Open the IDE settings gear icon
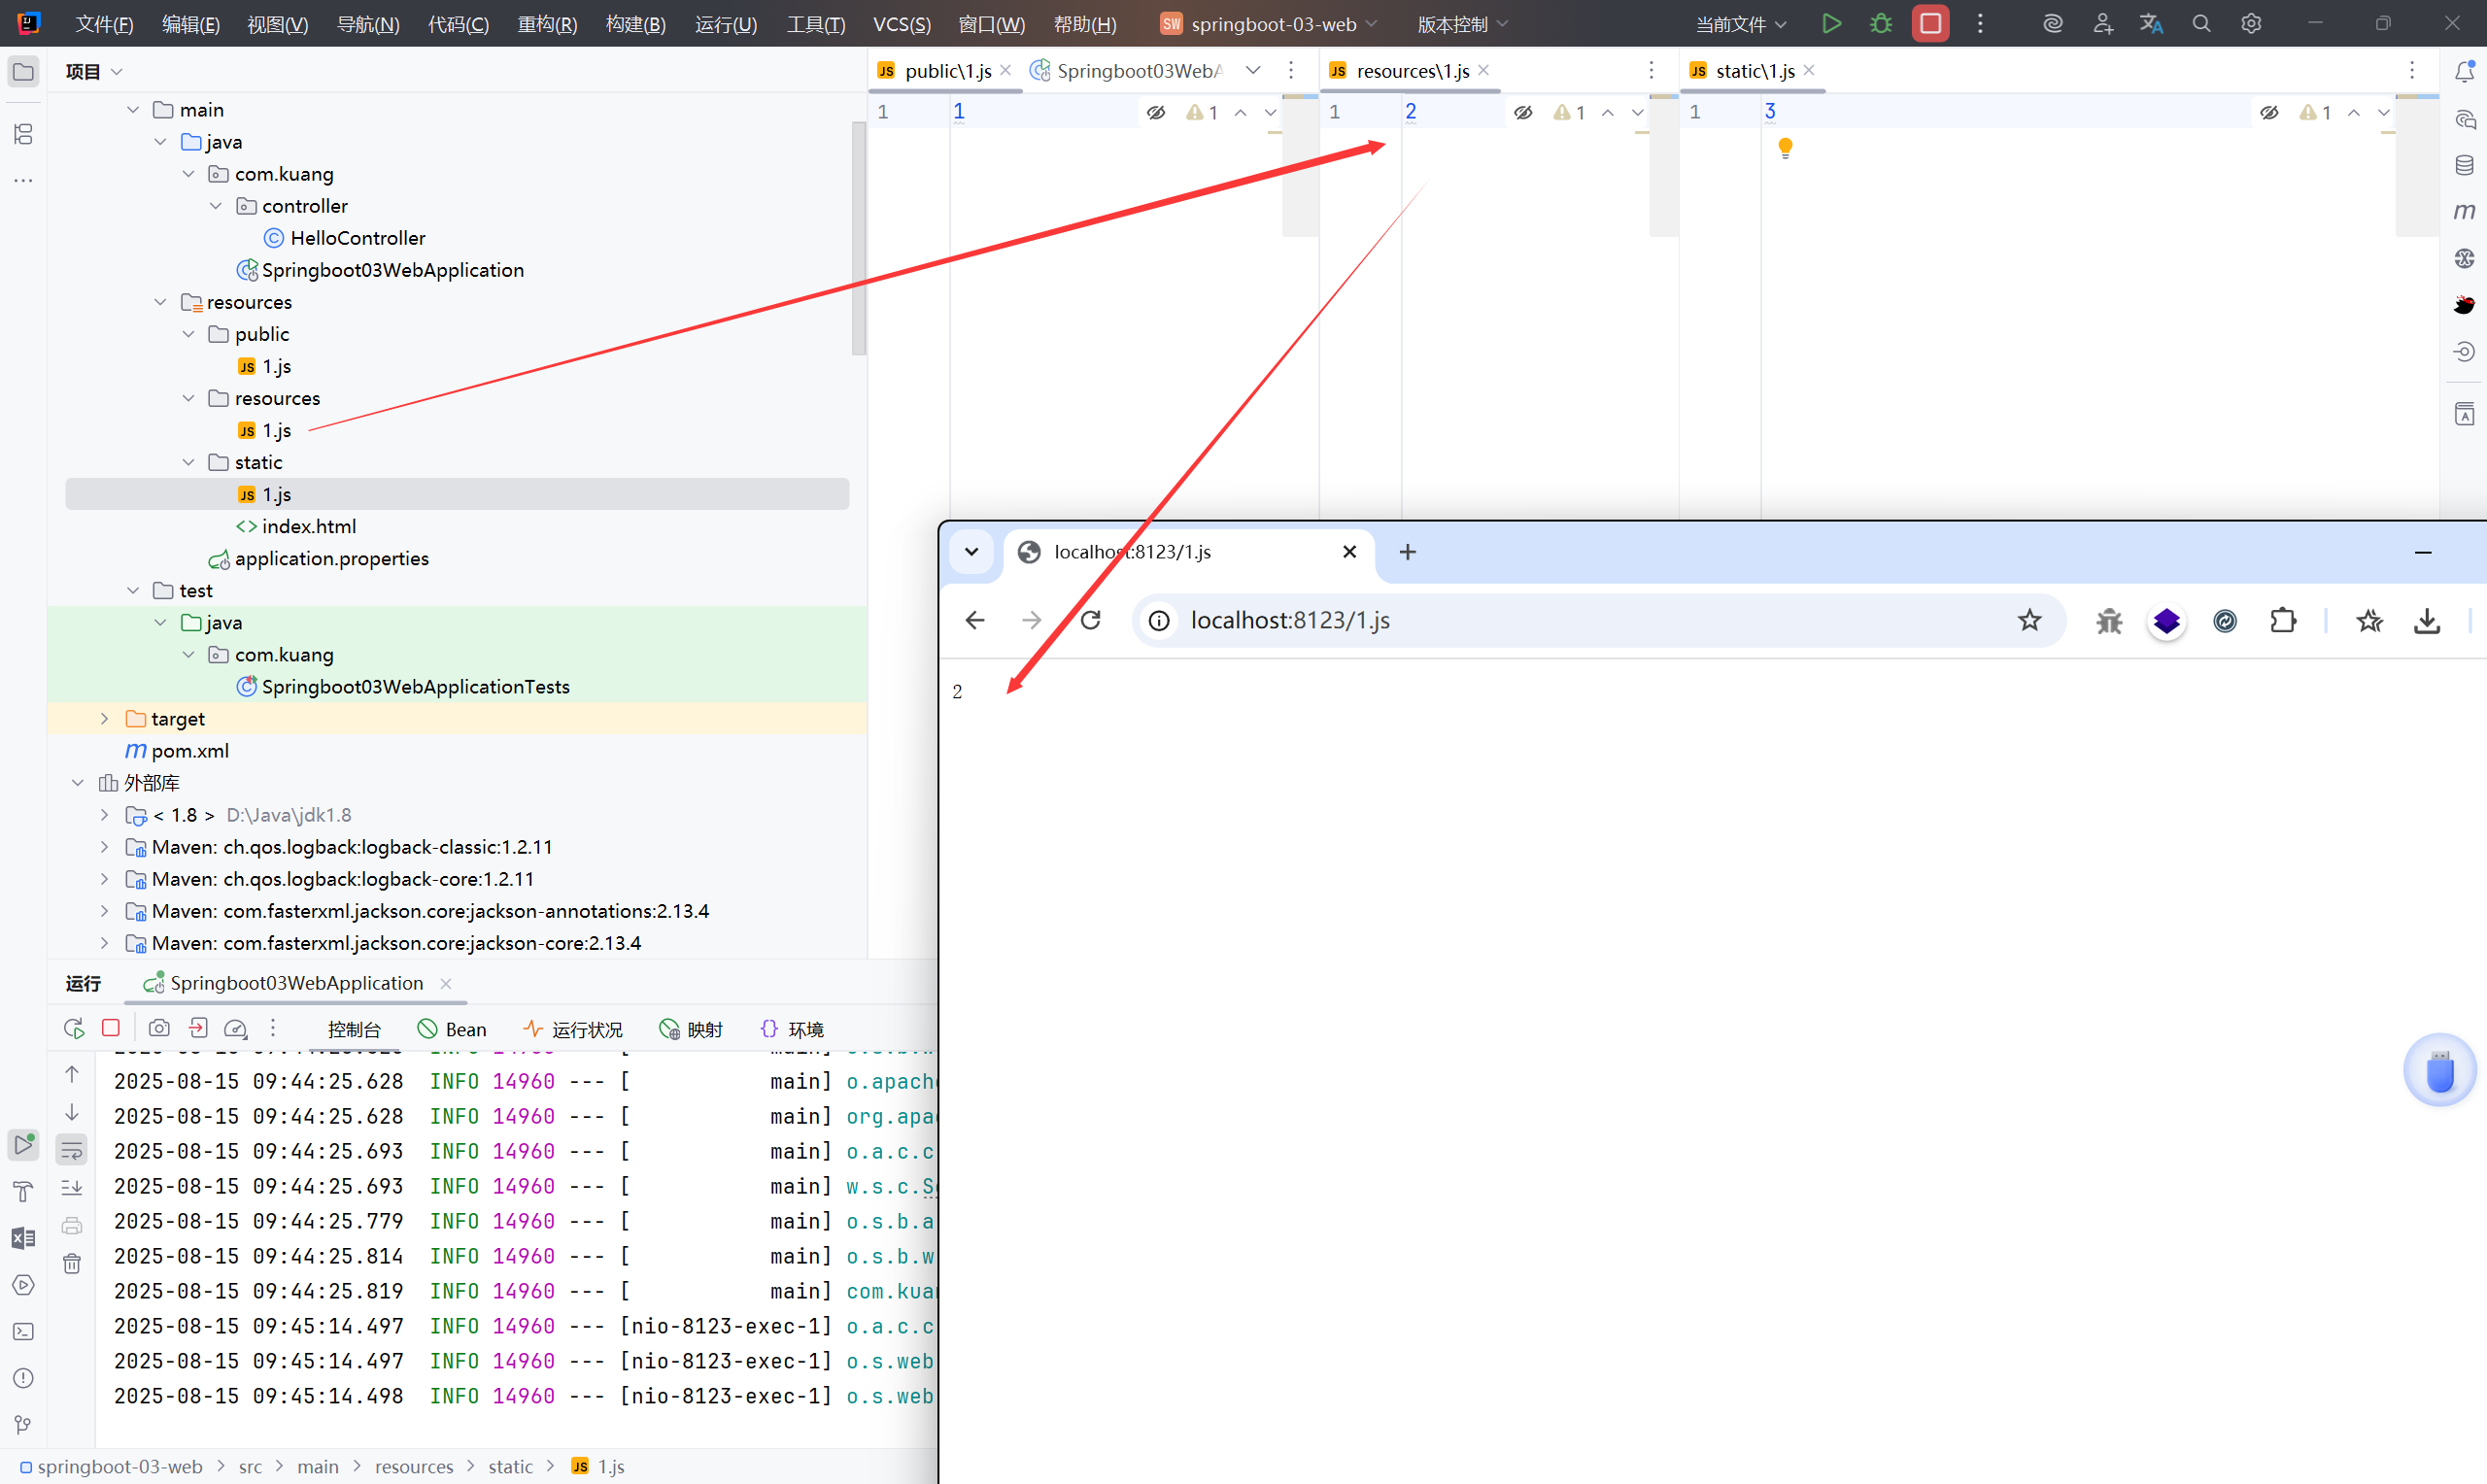Viewport: 2487px width, 1484px height. coord(2251,24)
